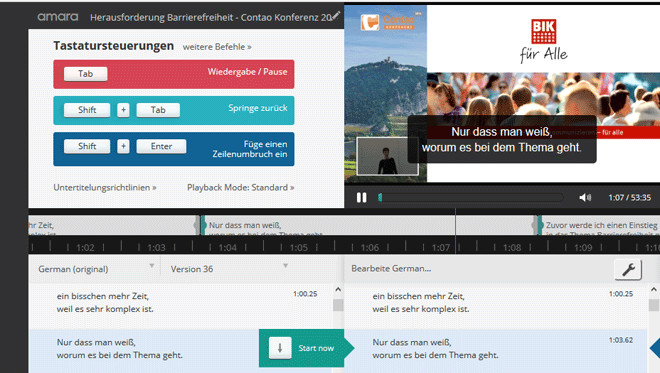Image resolution: width=660 pixels, height=373 pixels.
Task: Click Shift key in blue Zeilenumbruch row
Action: (x=87, y=146)
